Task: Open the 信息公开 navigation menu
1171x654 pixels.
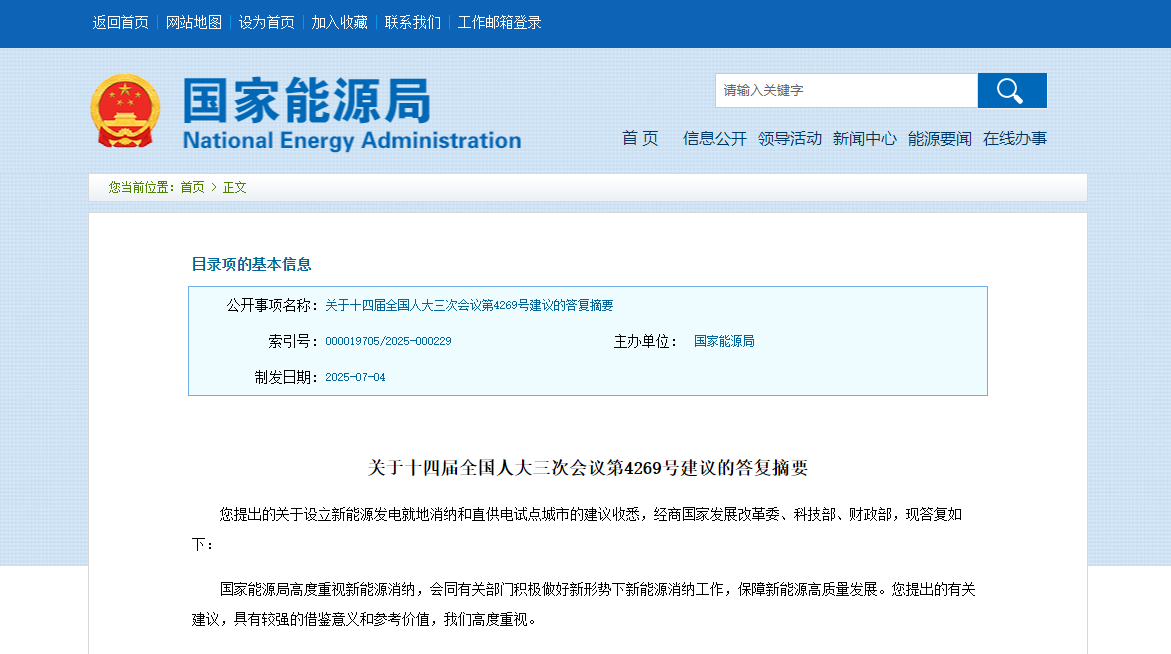Action: click(714, 139)
